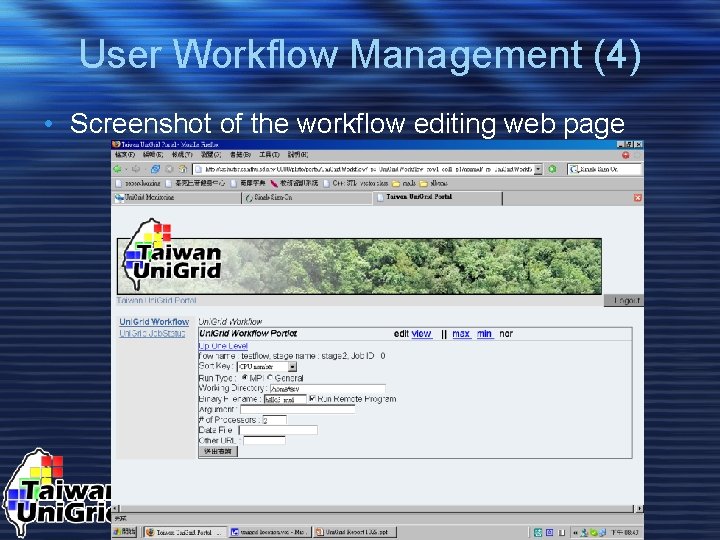Viewport: 720px width, 540px height.
Task: Open the 'mails' bookmark folder
Action: coord(404,183)
